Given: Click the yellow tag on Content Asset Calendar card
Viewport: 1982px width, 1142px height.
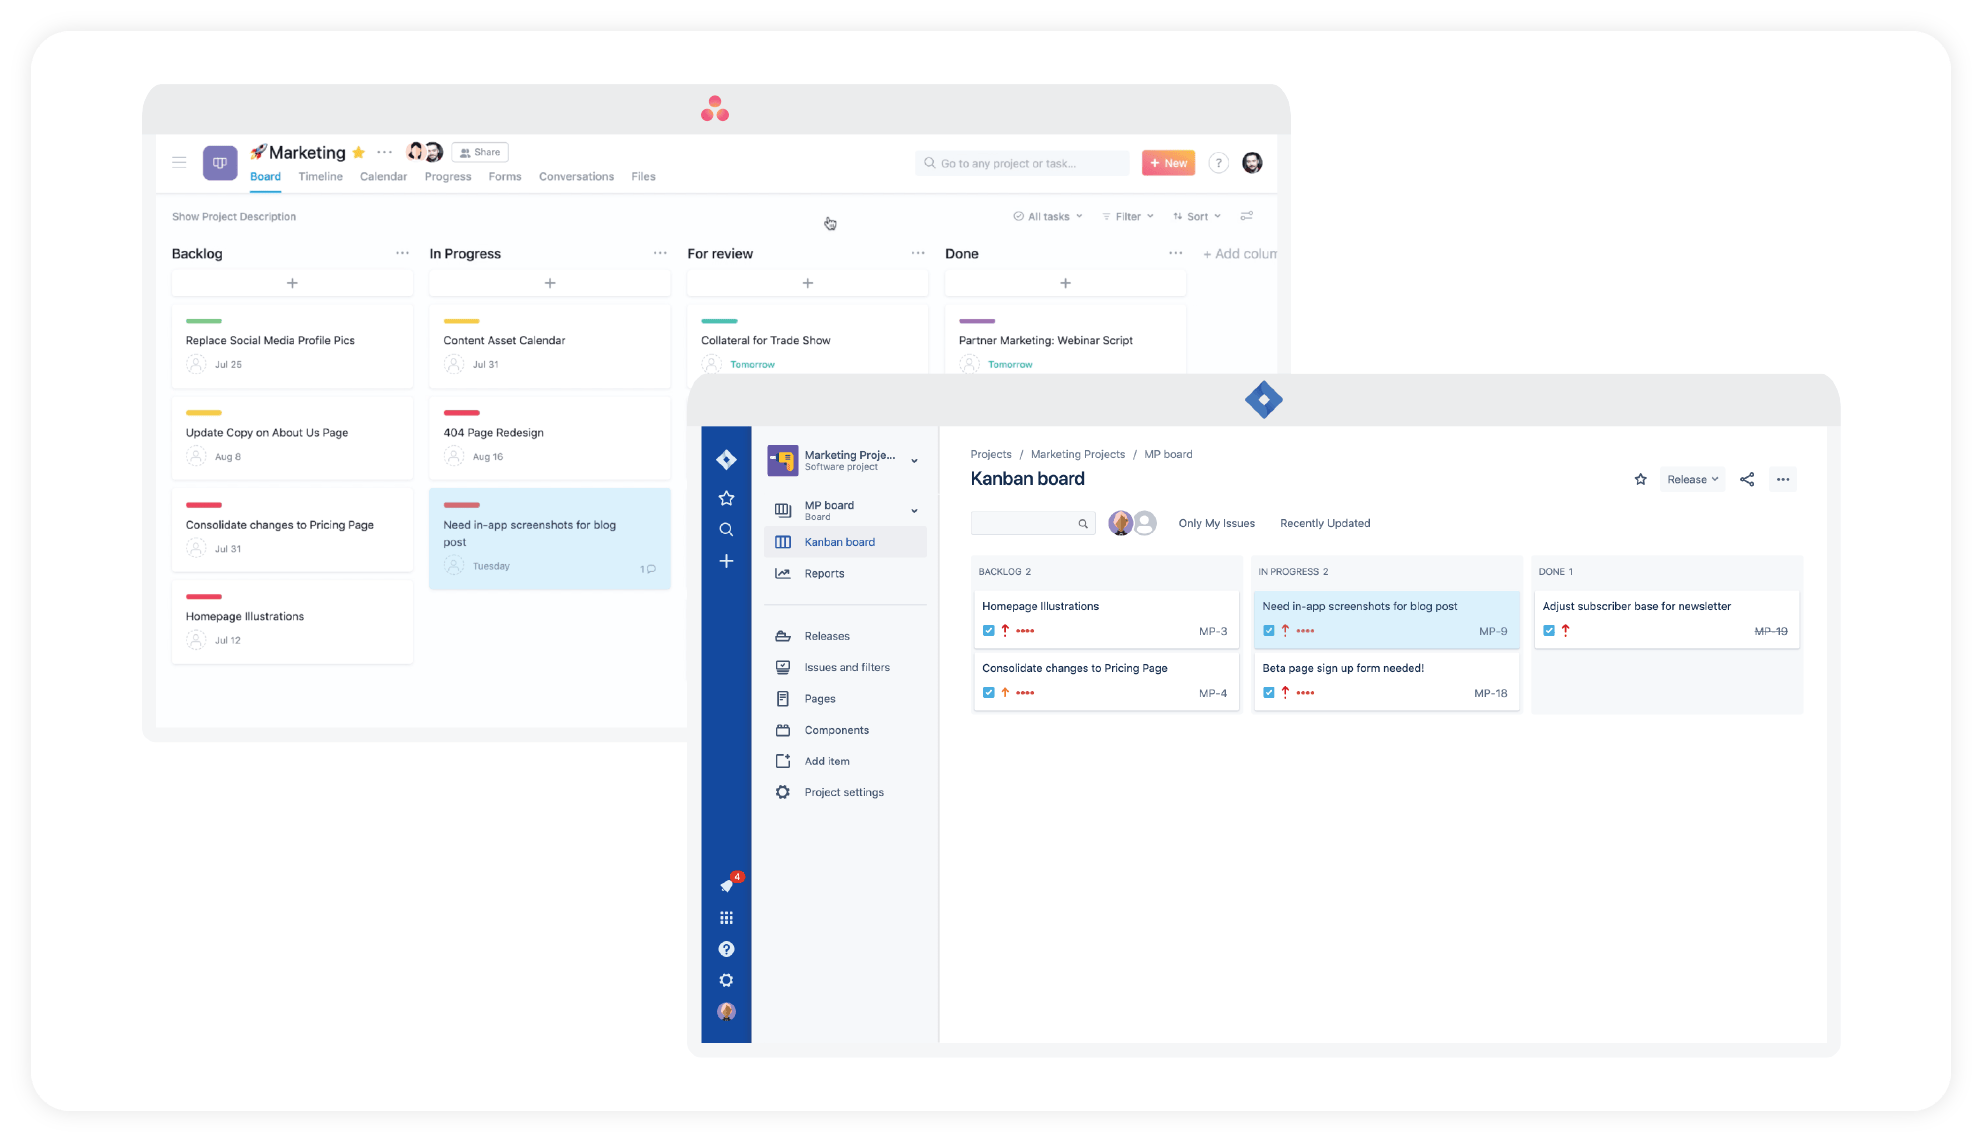Looking at the screenshot, I should (x=462, y=321).
